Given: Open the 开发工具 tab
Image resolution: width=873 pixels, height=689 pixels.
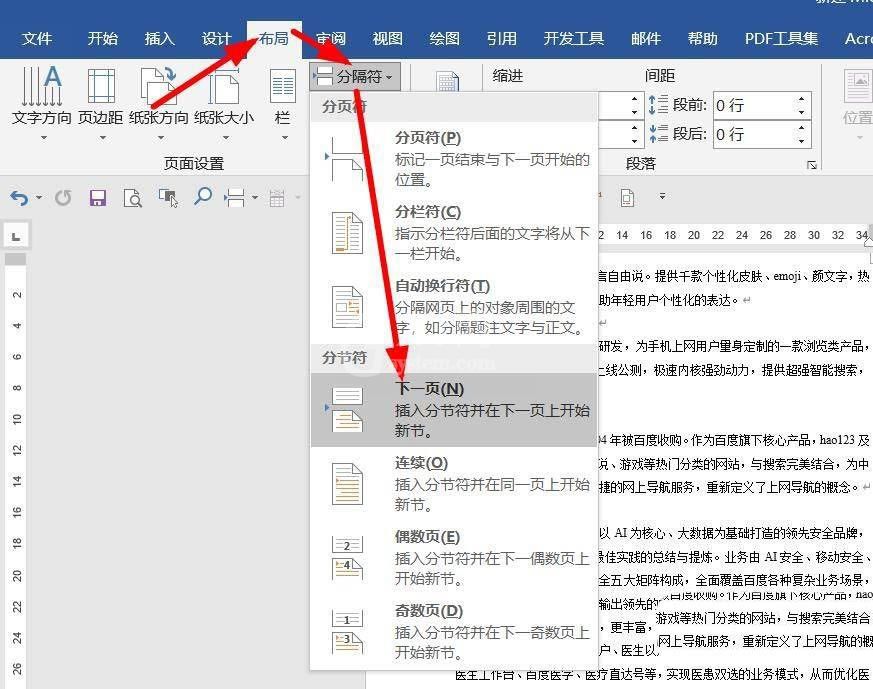Looking at the screenshot, I should coord(573,38).
